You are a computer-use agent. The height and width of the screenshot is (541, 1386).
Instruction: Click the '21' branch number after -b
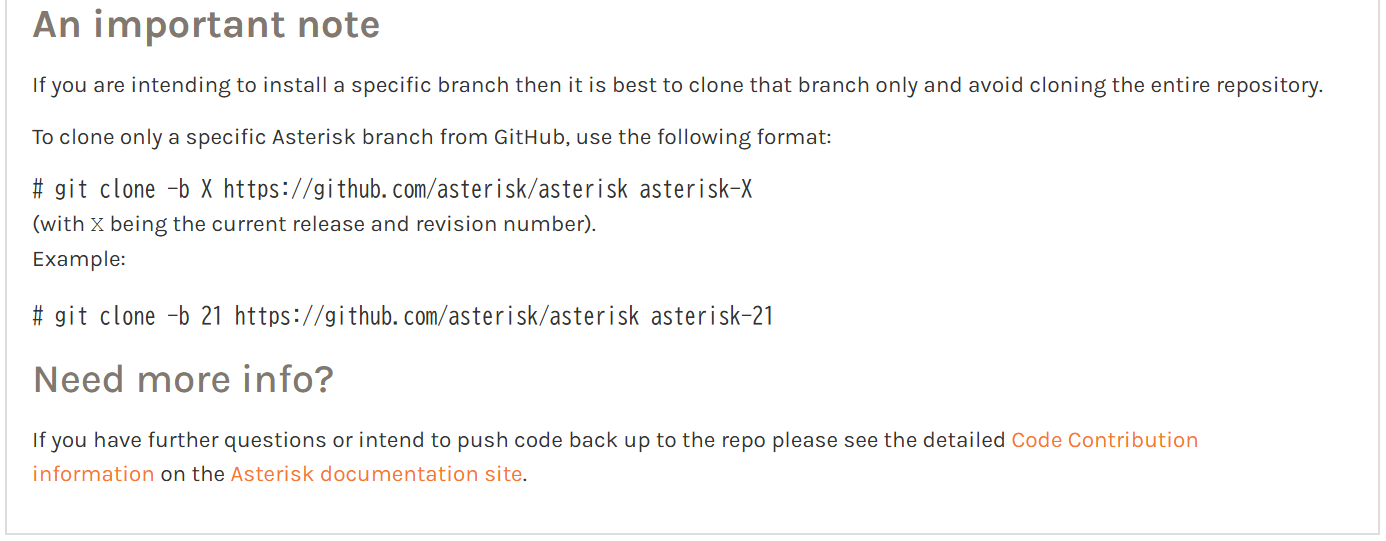(211, 317)
